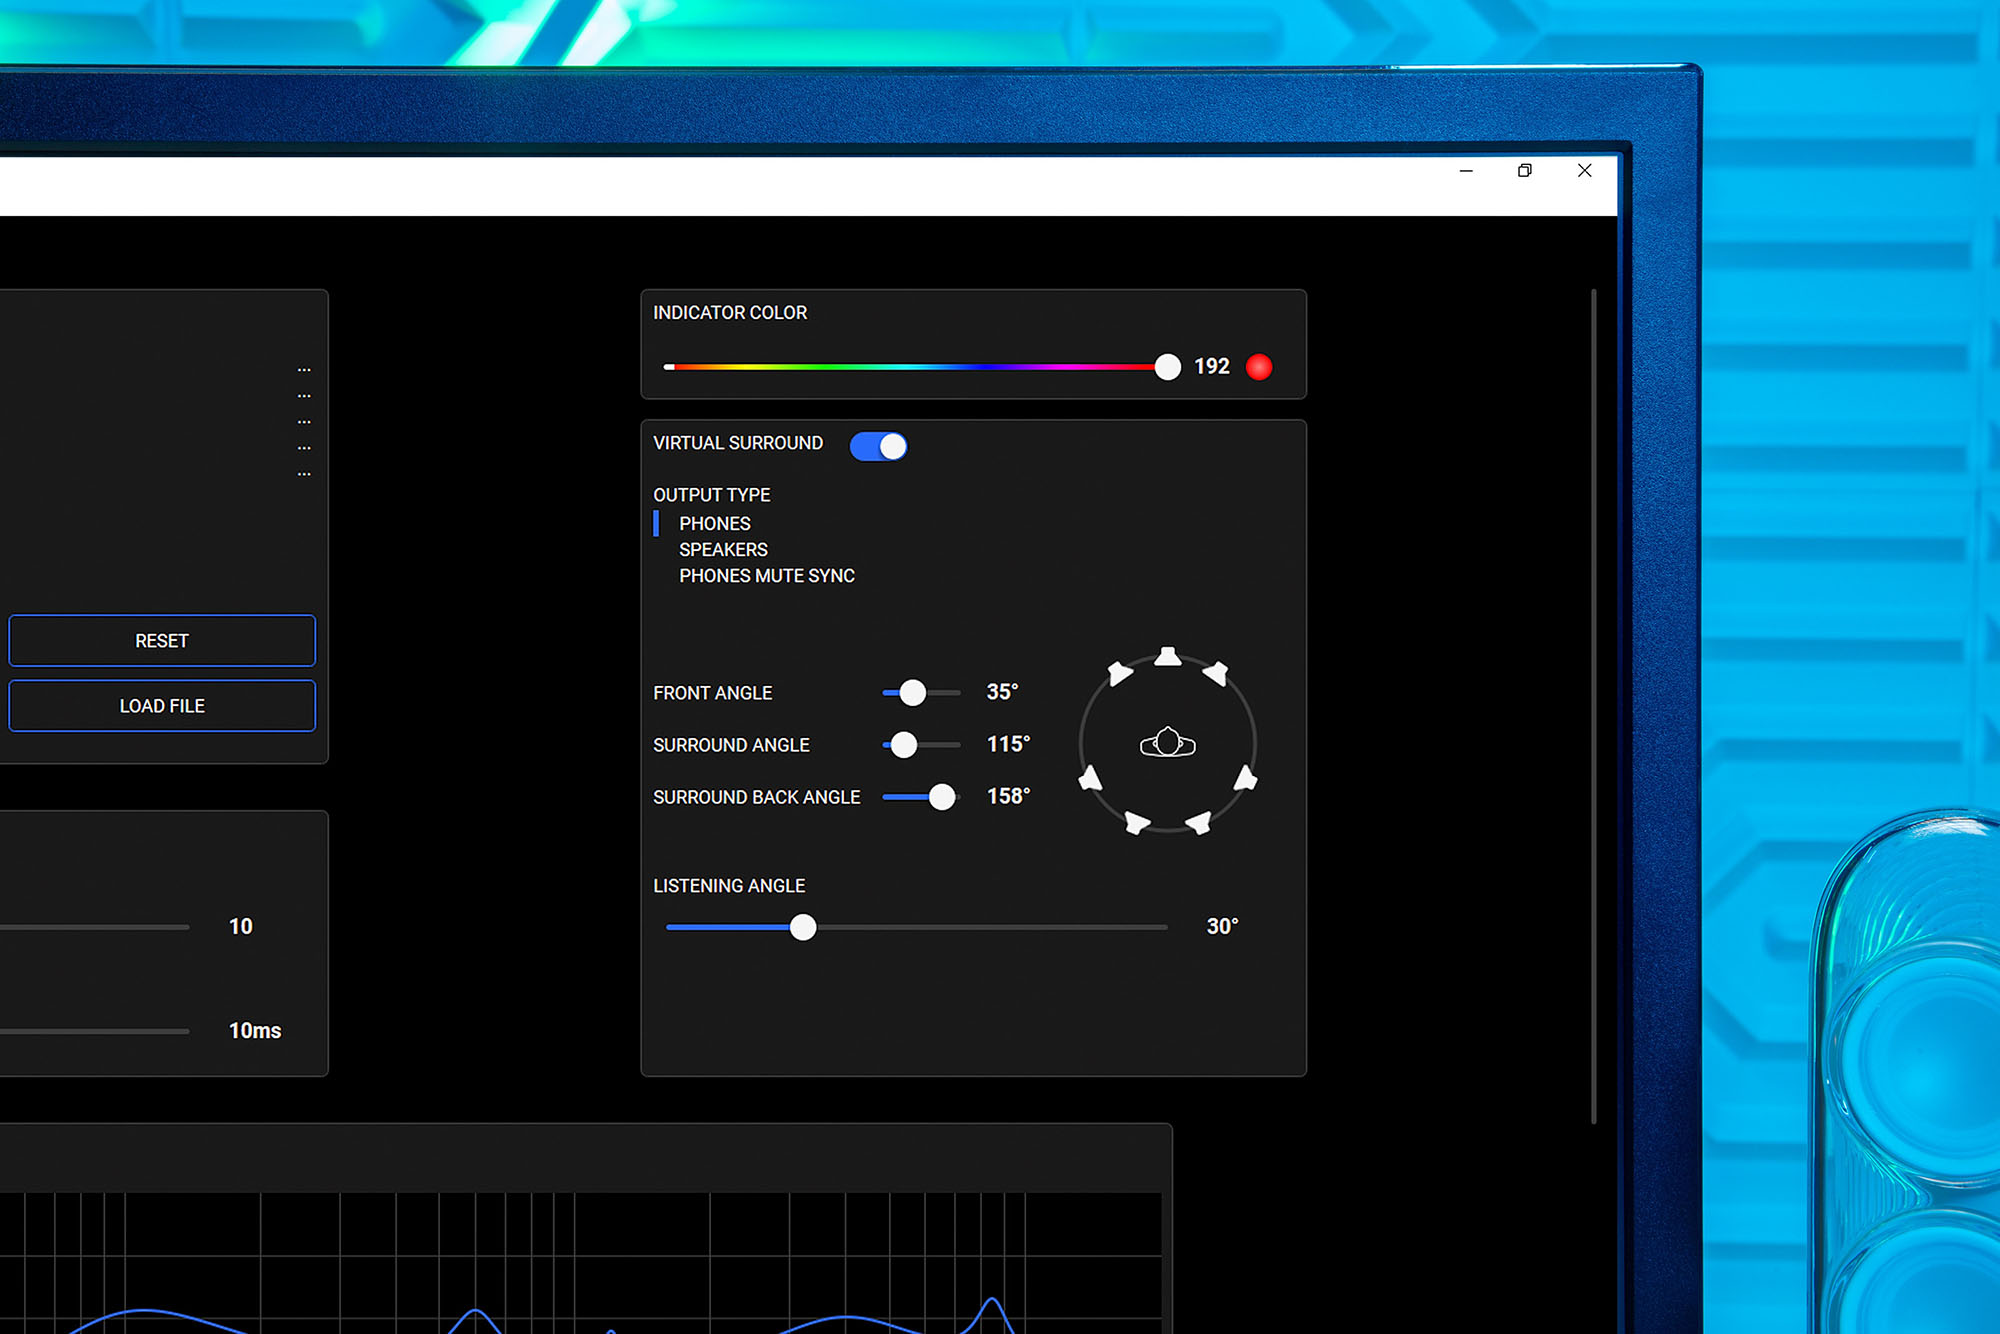
Task: Click the front center speaker icon
Action: [x=1167, y=657]
